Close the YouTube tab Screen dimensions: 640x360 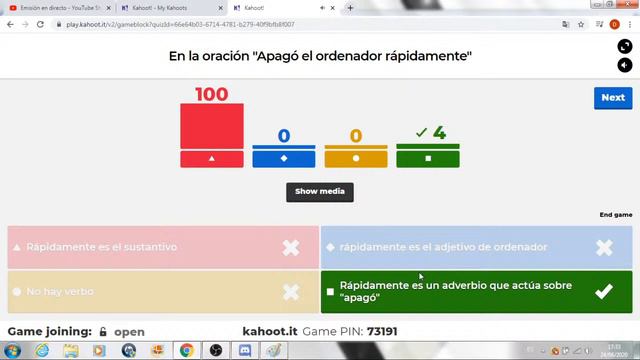pyautogui.click(x=109, y=8)
